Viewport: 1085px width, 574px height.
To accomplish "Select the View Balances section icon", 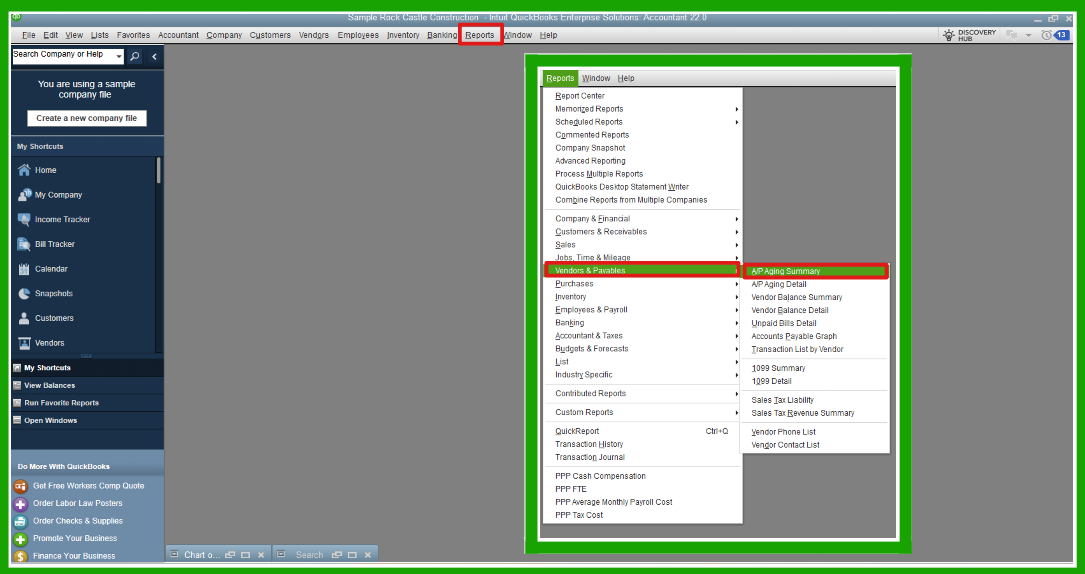I will (17, 385).
